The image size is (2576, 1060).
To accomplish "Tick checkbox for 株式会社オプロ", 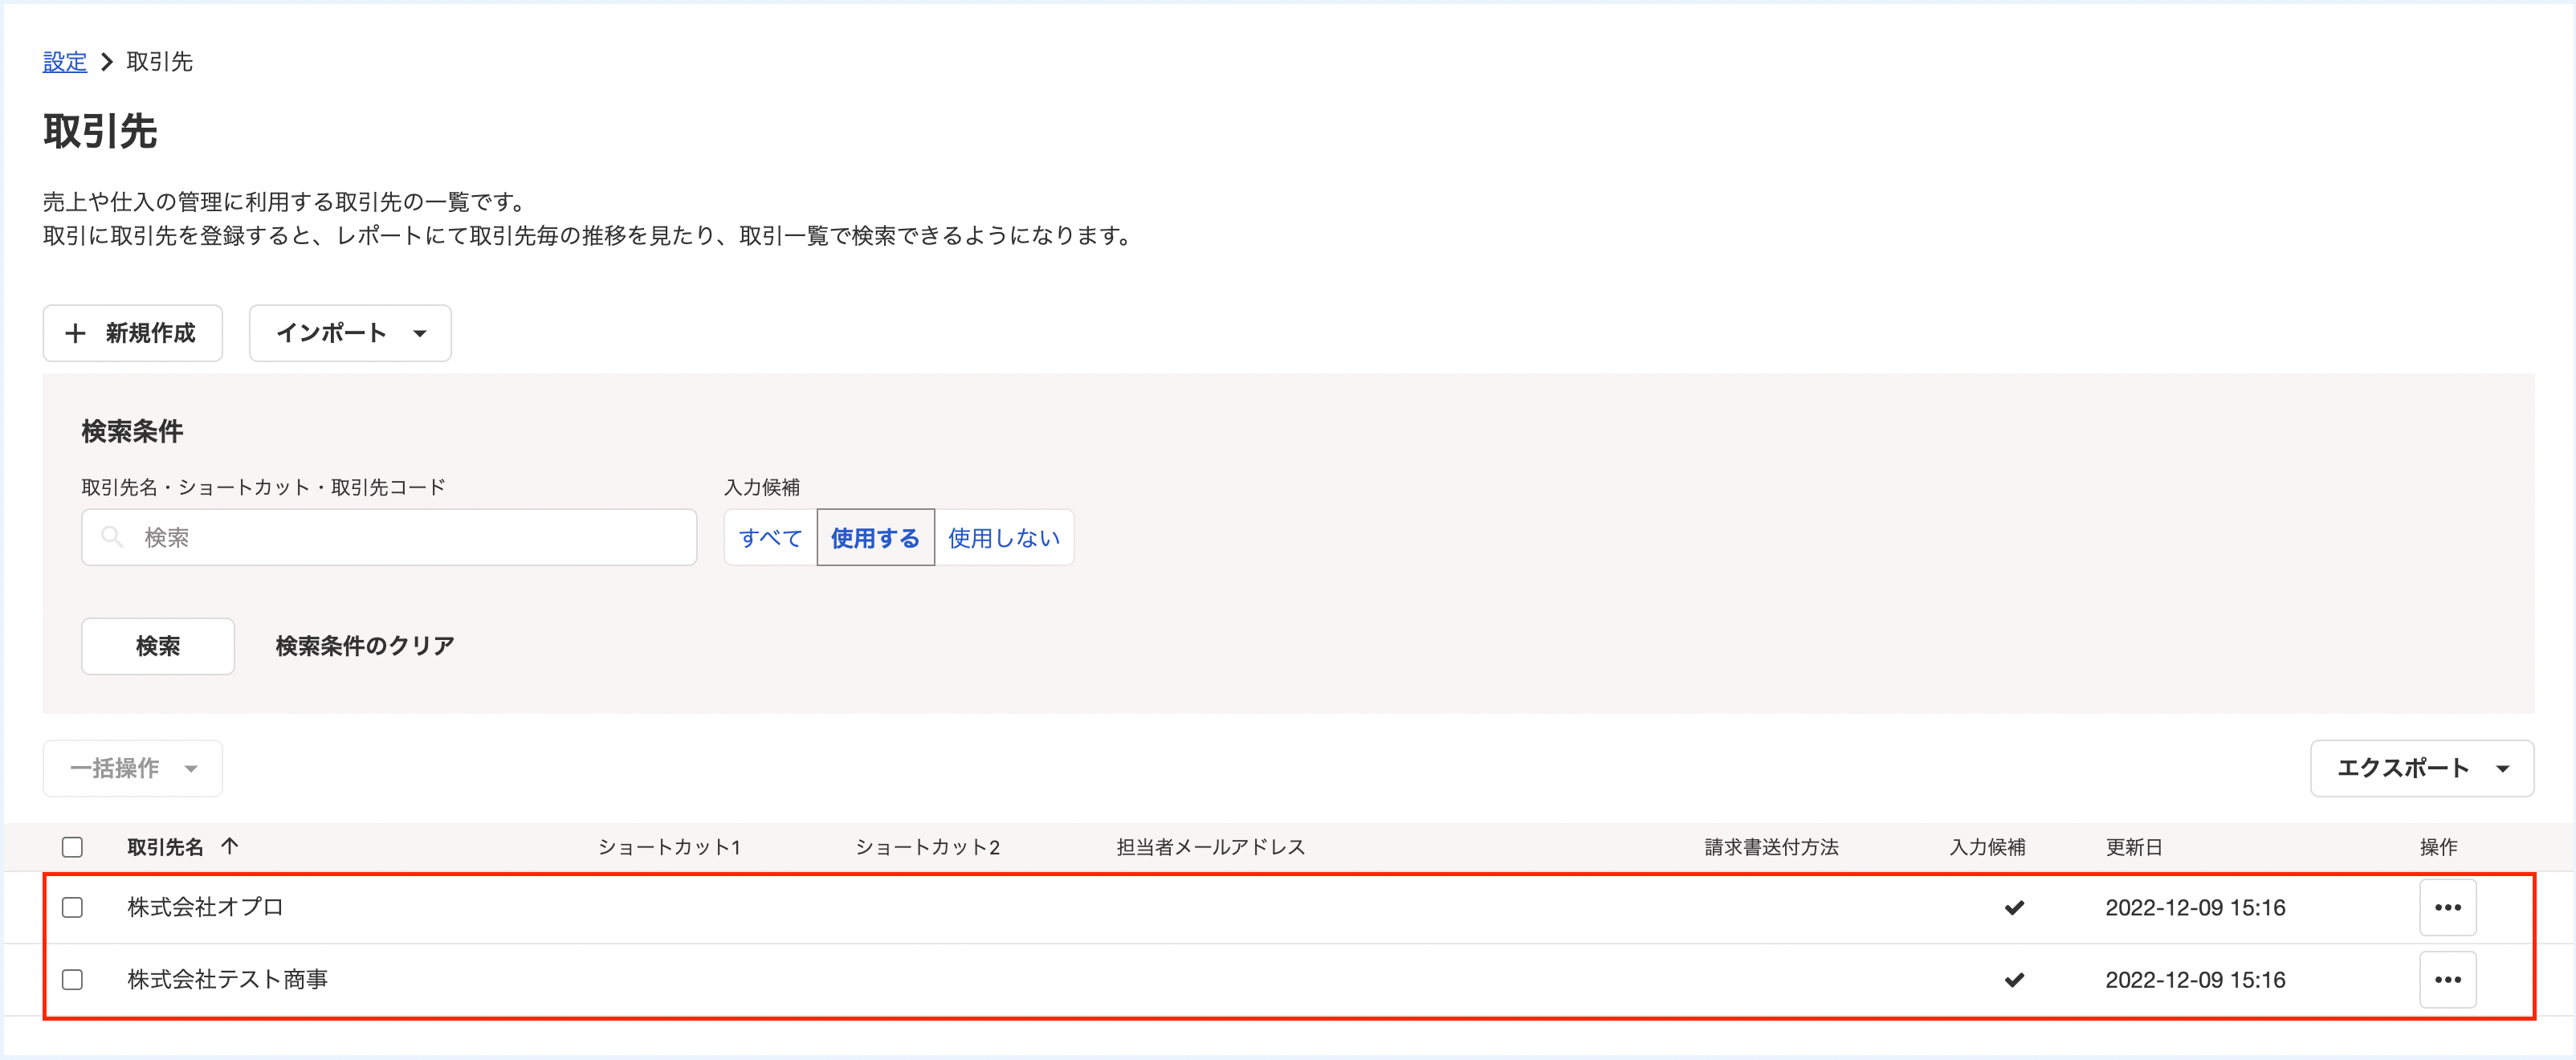I will pos(72,907).
